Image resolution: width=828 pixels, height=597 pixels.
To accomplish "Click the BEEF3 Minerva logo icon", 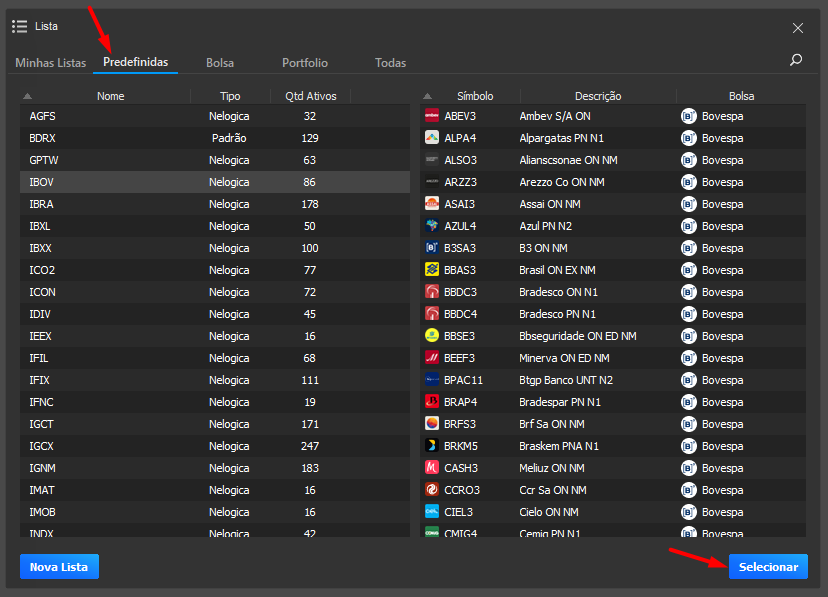I will coord(432,358).
